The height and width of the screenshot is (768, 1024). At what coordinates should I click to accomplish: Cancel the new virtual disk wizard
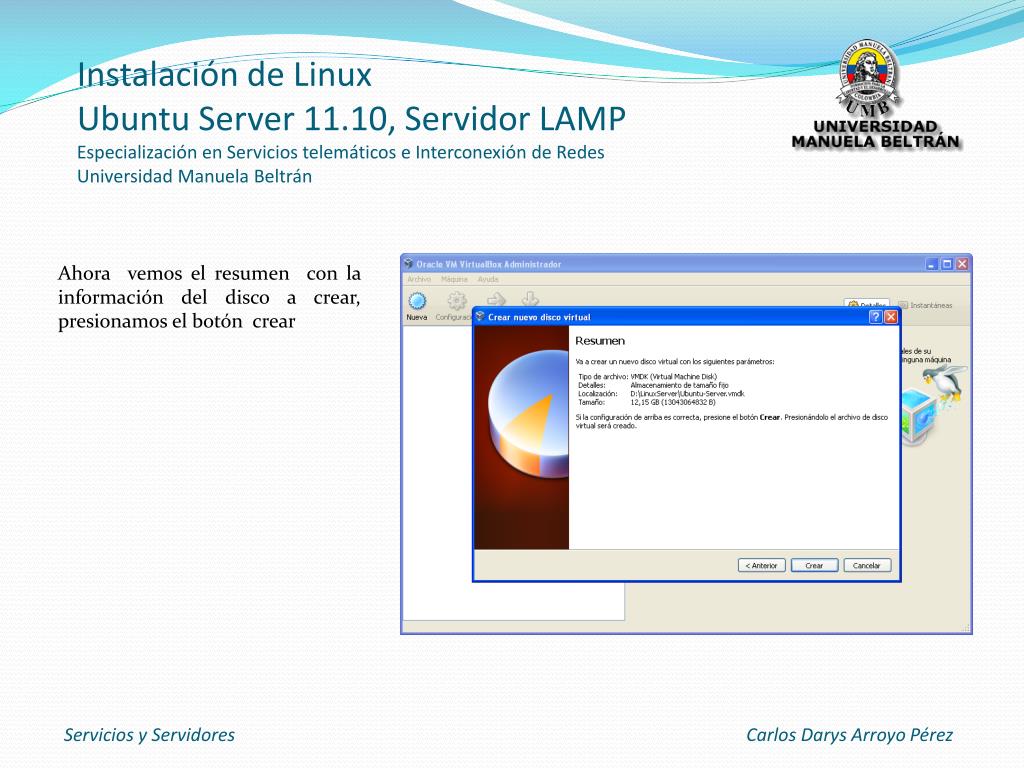(867, 566)
